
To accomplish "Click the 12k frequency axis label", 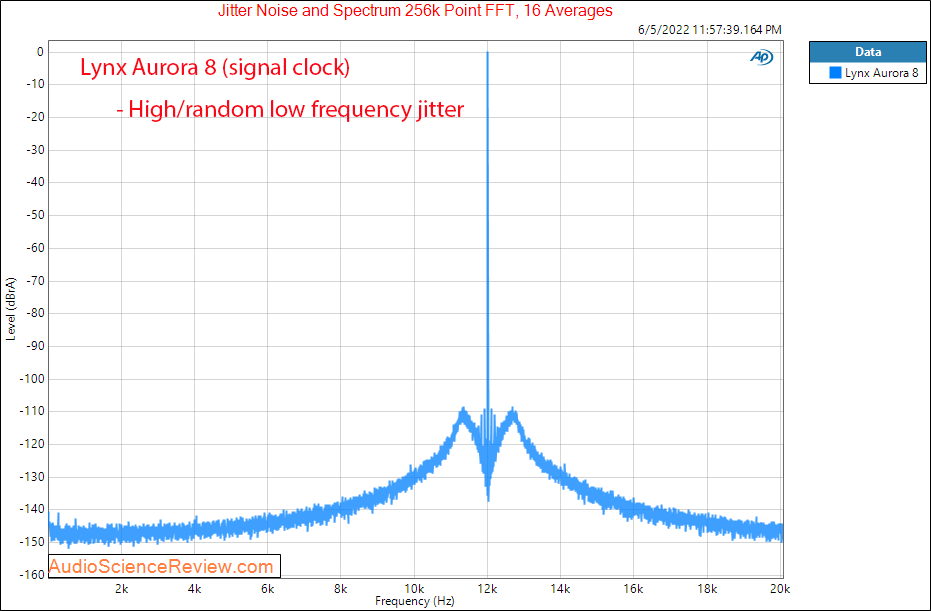I will coord(487,588).
